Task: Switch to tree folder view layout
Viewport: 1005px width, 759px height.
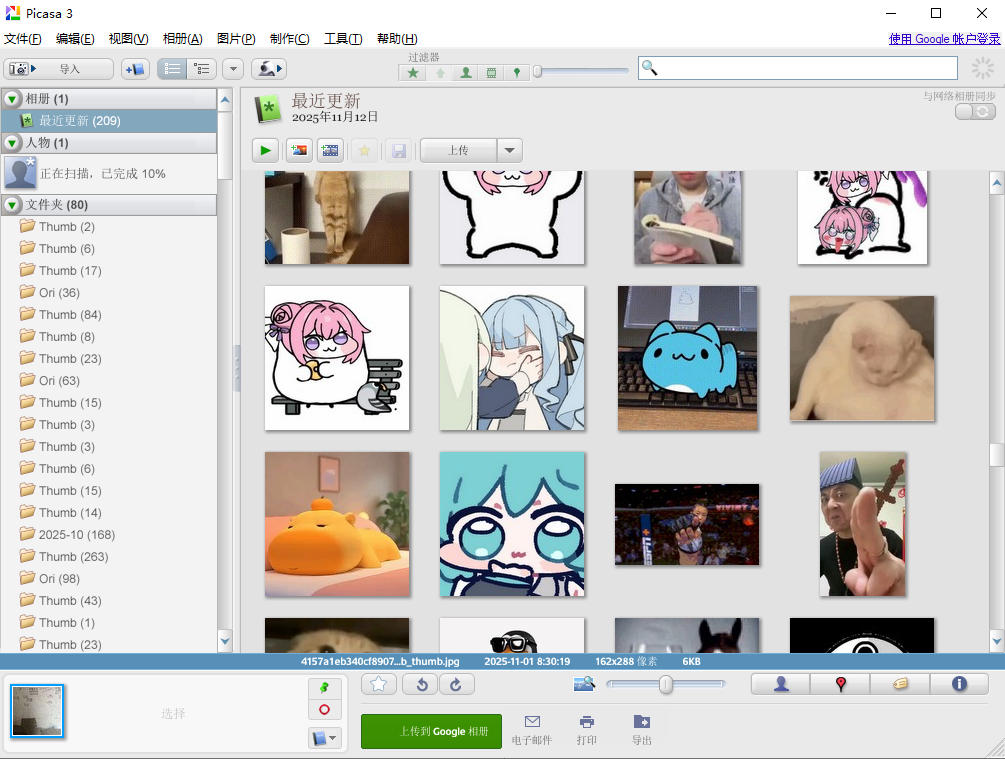Action: point(199,68)
